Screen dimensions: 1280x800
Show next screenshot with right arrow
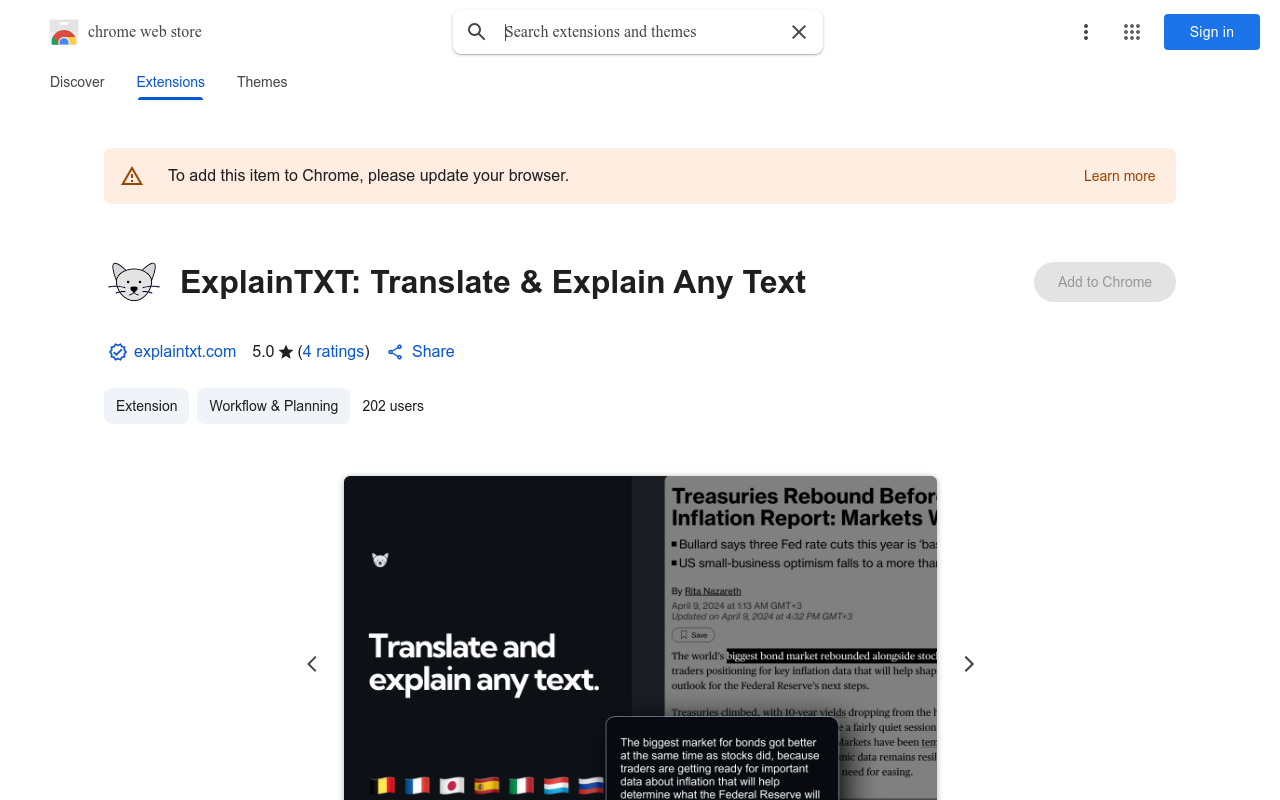968,664
